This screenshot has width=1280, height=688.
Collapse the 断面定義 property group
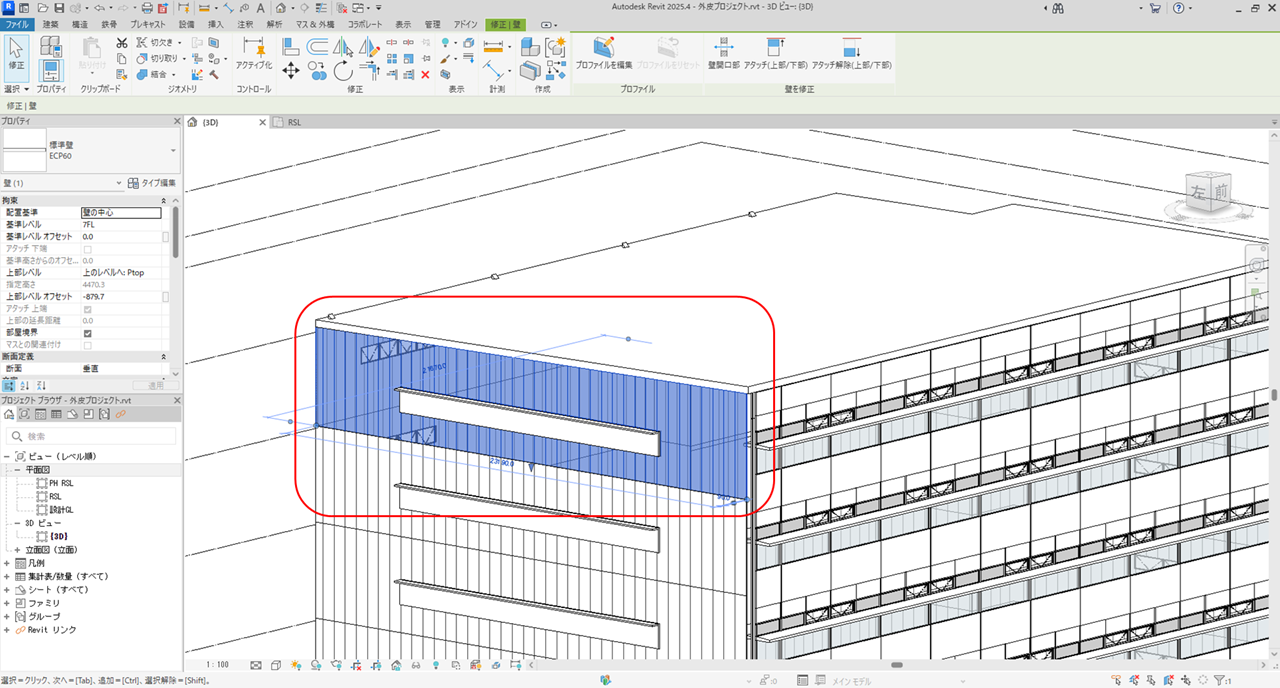tap(164, 356)
